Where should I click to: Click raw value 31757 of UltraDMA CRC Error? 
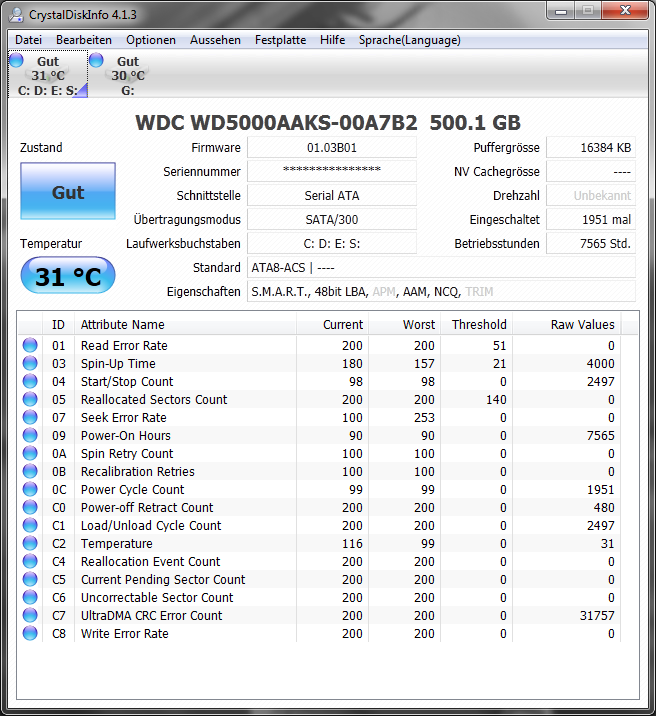click(x=597, y=616)
